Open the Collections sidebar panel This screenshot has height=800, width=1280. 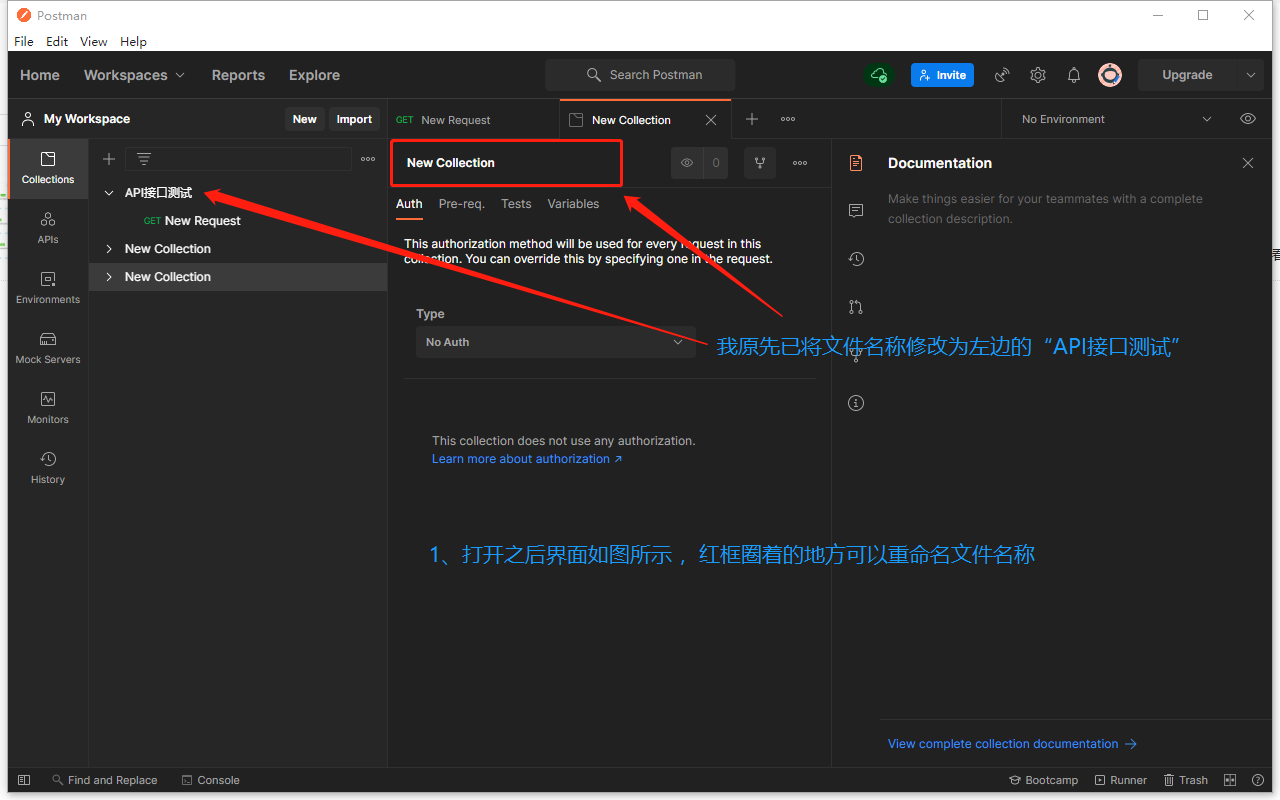coord(48,168)
